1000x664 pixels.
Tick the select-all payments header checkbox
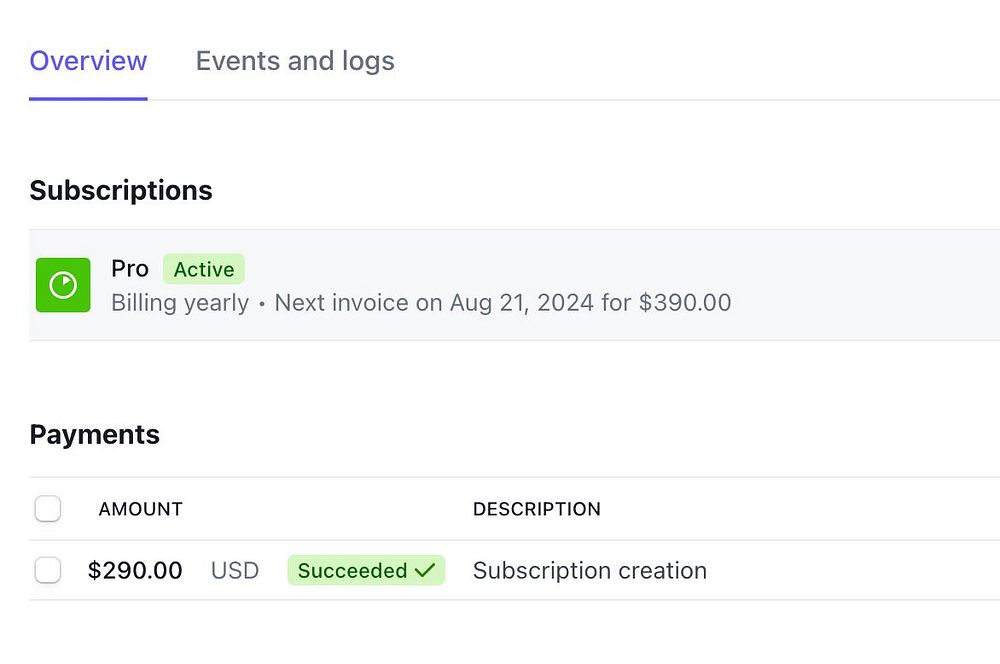[x=48, y=509]
